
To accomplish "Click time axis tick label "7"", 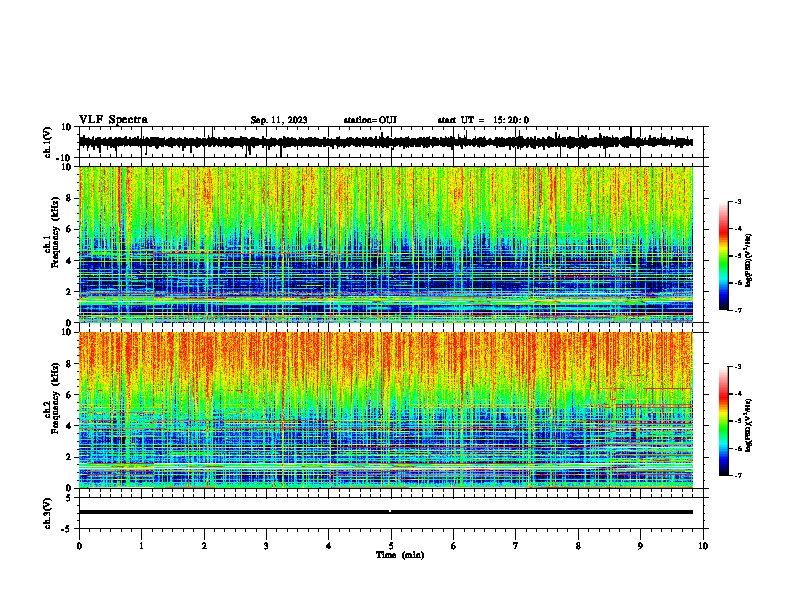I will (x=516, y=546).
